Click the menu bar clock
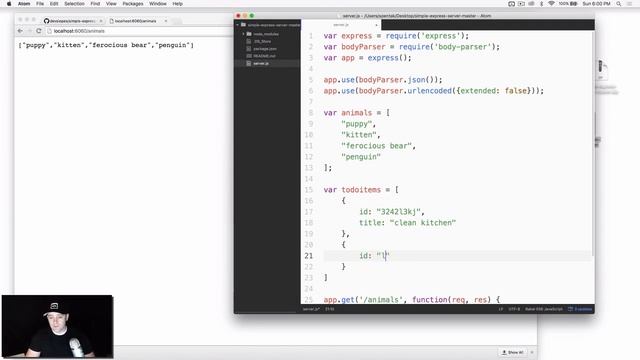Screen dimensions: 640x360 pyautogui.click(x=596, y=4)
